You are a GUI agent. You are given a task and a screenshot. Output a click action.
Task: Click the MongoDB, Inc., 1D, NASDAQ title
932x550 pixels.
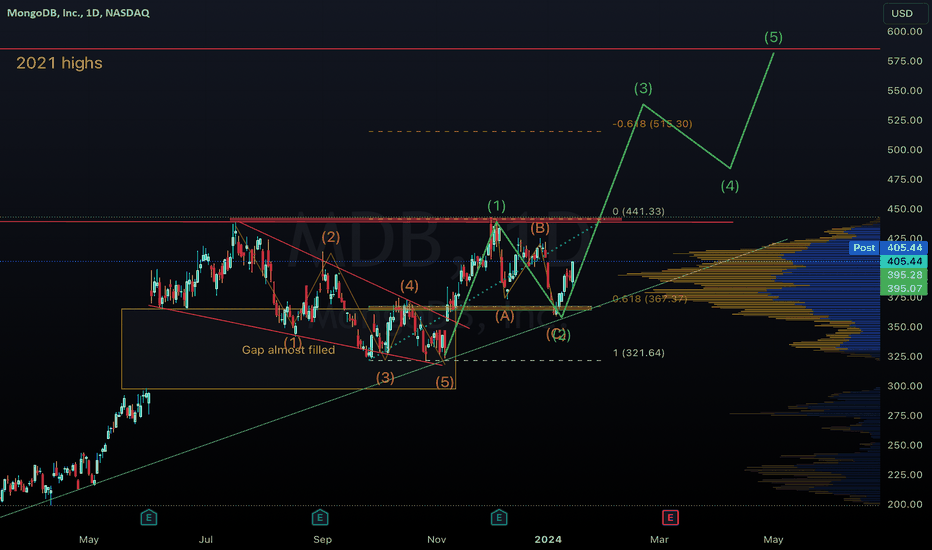click(78, 12)
